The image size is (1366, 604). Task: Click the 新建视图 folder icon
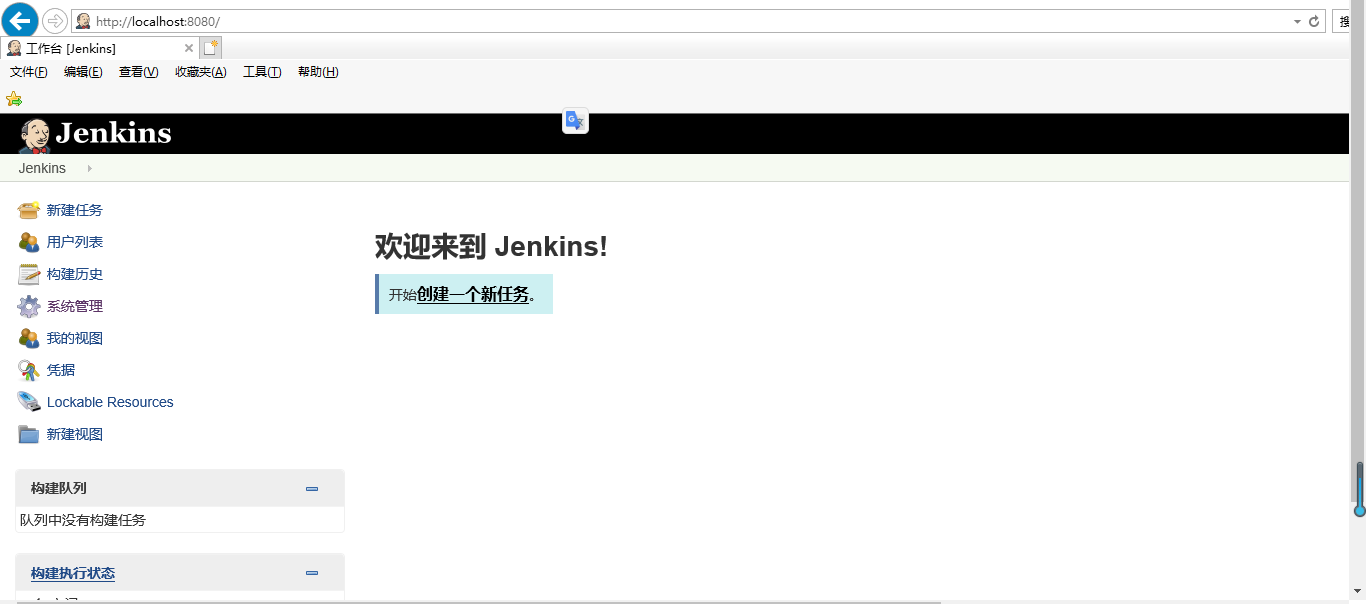(29, 434)
